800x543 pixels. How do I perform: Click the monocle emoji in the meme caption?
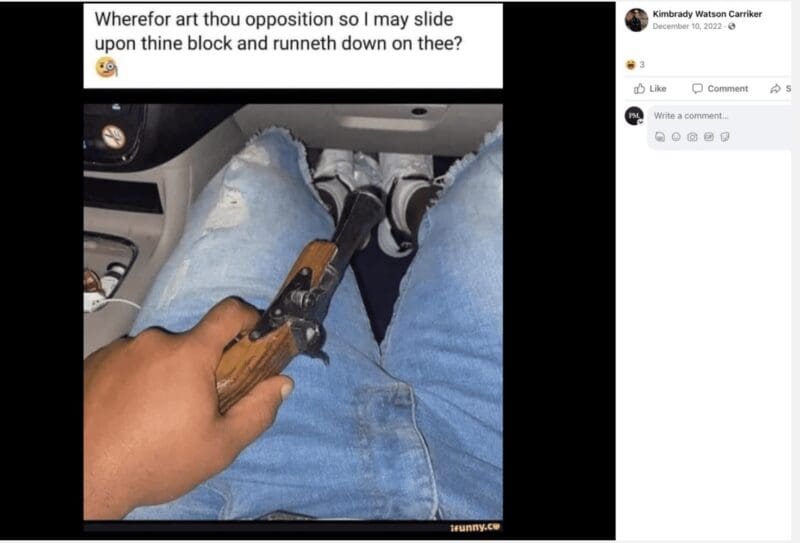click(107, 67)
